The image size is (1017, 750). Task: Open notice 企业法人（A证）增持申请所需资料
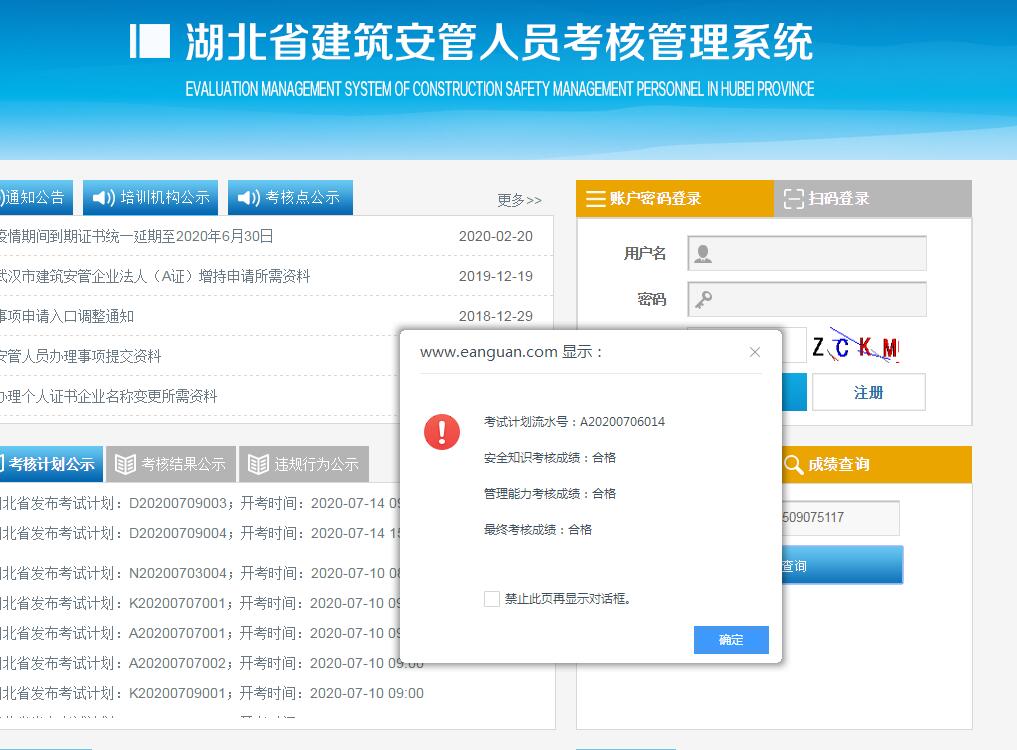pos(155,276)
